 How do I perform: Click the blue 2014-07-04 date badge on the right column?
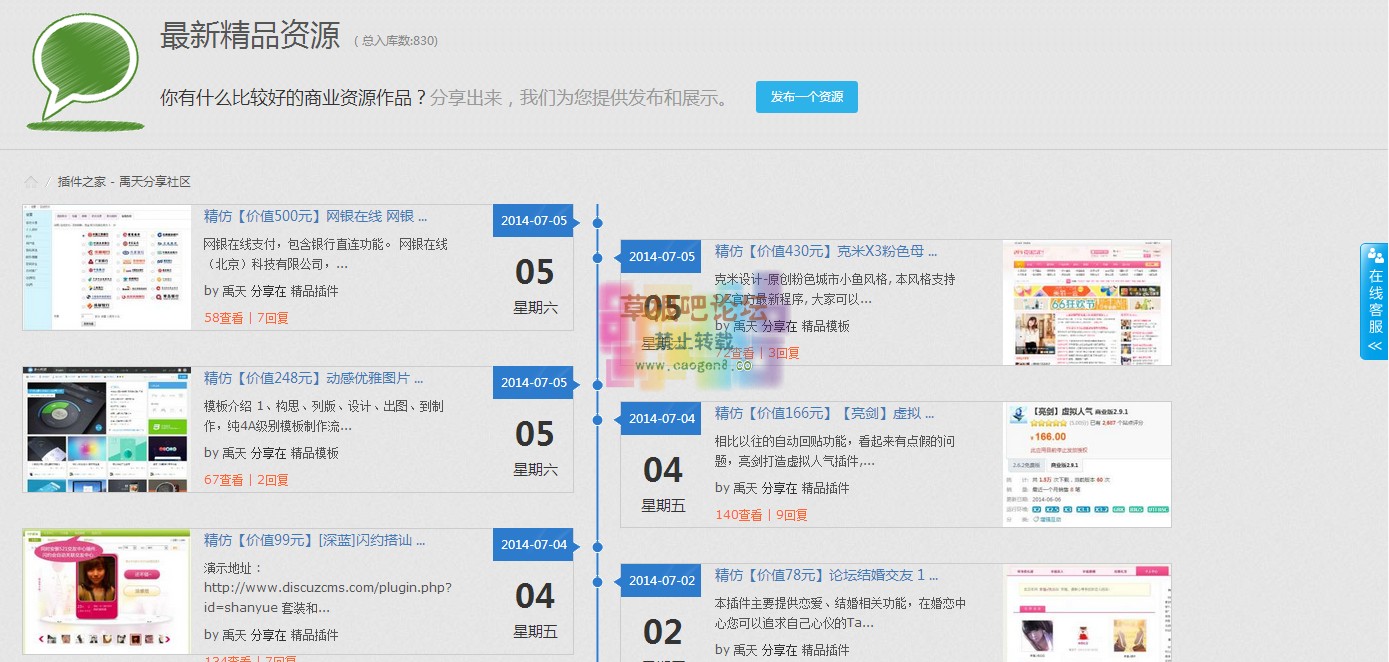click(x=660, y=418)
